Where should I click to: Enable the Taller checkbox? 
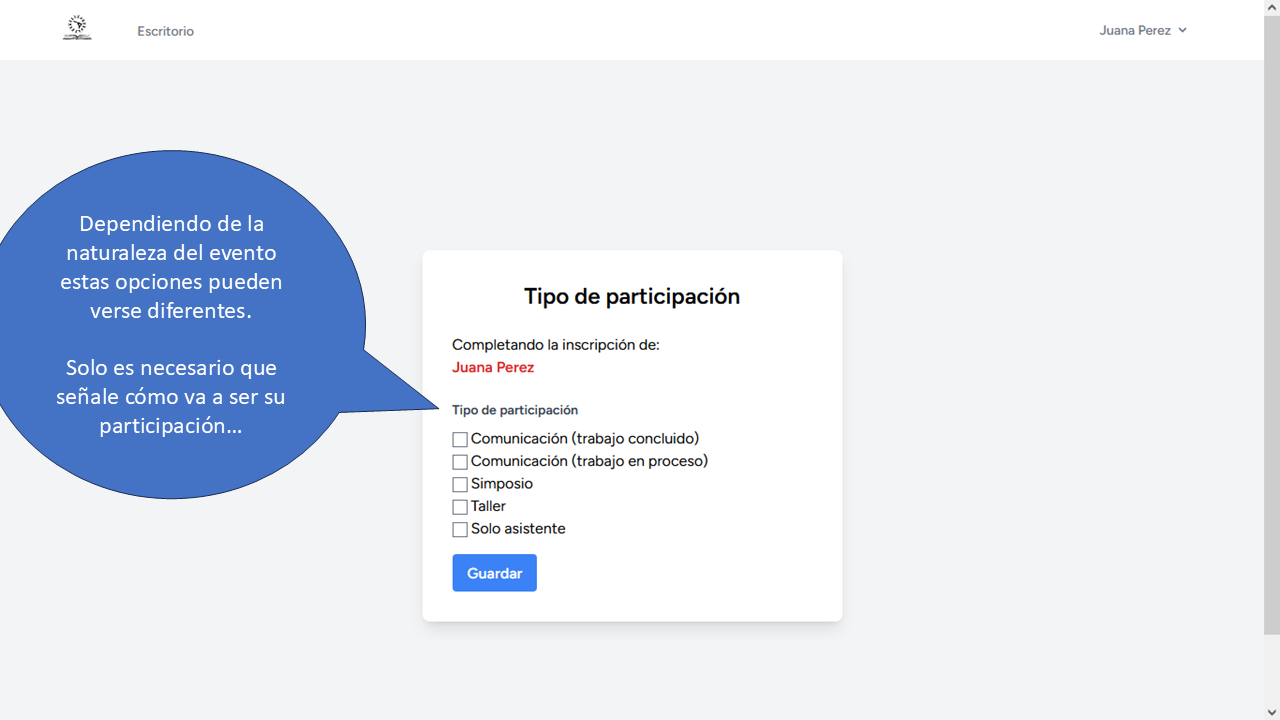tap(460, 507)
